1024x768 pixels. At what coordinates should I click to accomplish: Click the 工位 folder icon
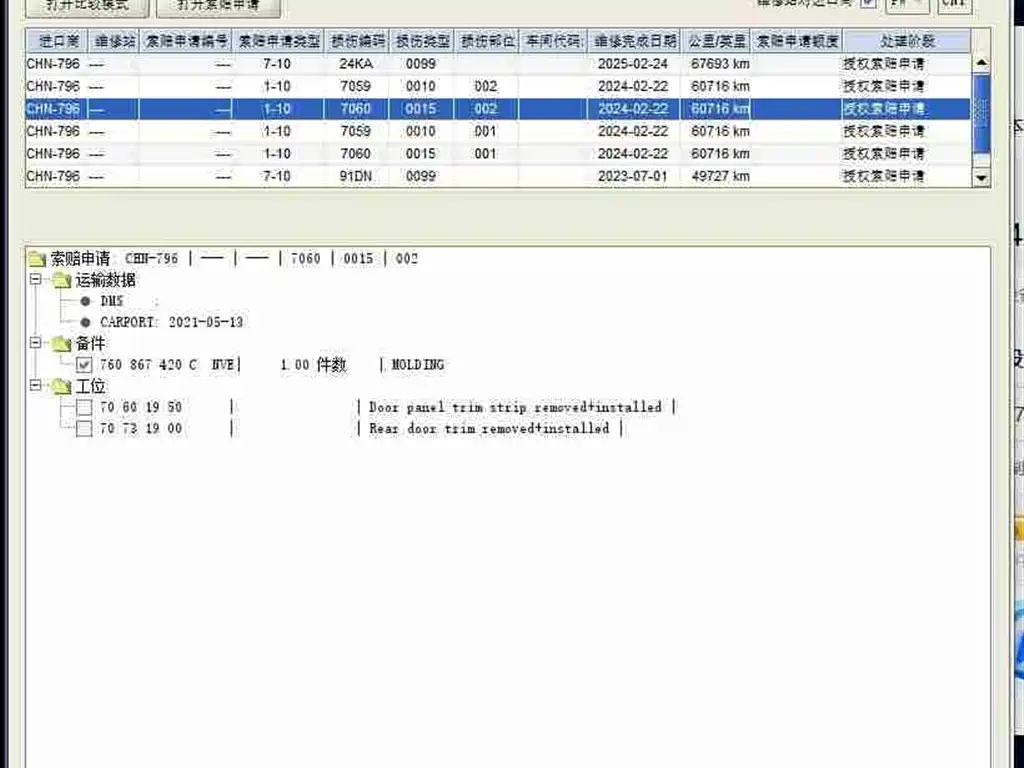tap(62, 387)
